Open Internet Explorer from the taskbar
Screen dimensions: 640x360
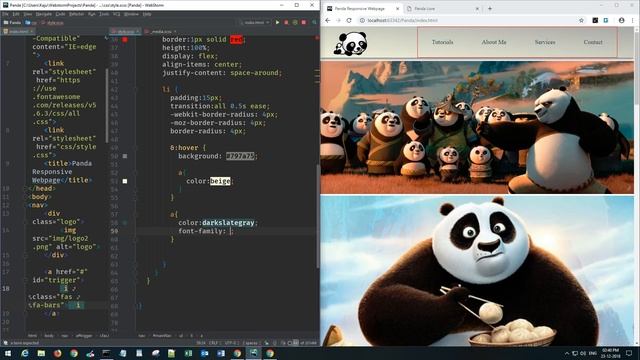pyautogui.click(x=24, y=353)
